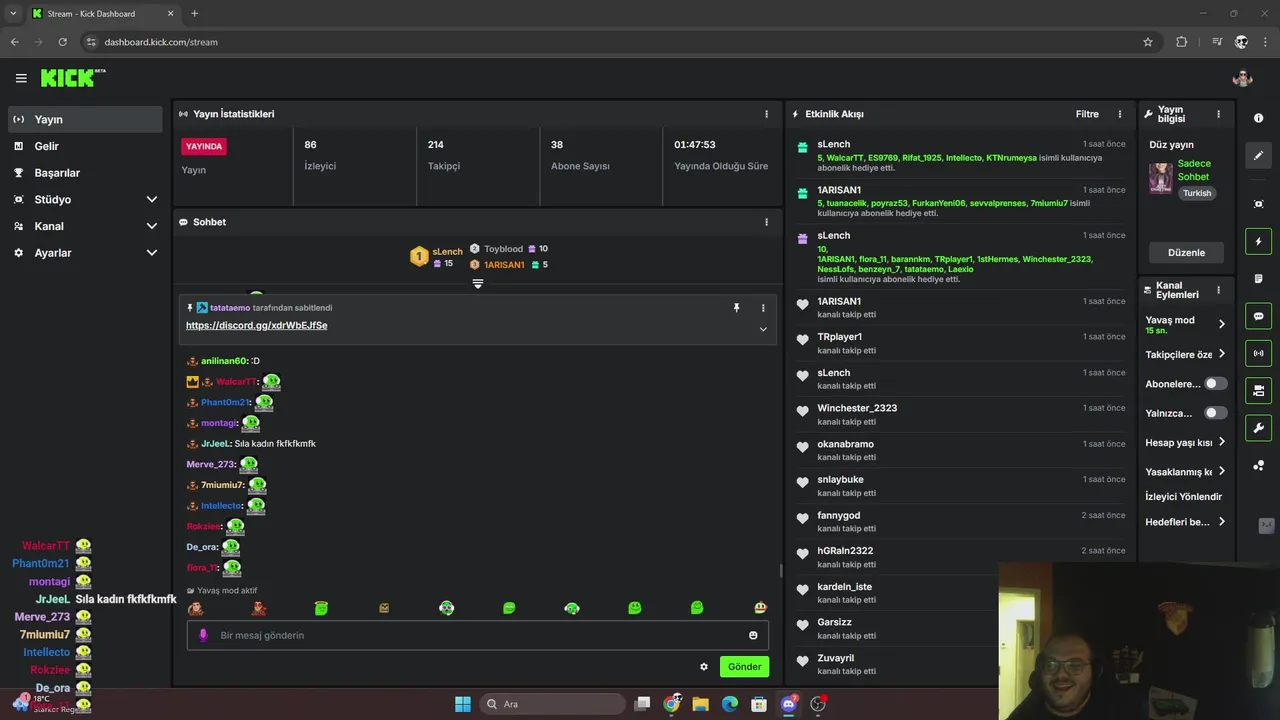The height and width of the screenshot is (720, 1280).
Task: Go to Başarılar in left sidebar
Action: click(85, 172)
